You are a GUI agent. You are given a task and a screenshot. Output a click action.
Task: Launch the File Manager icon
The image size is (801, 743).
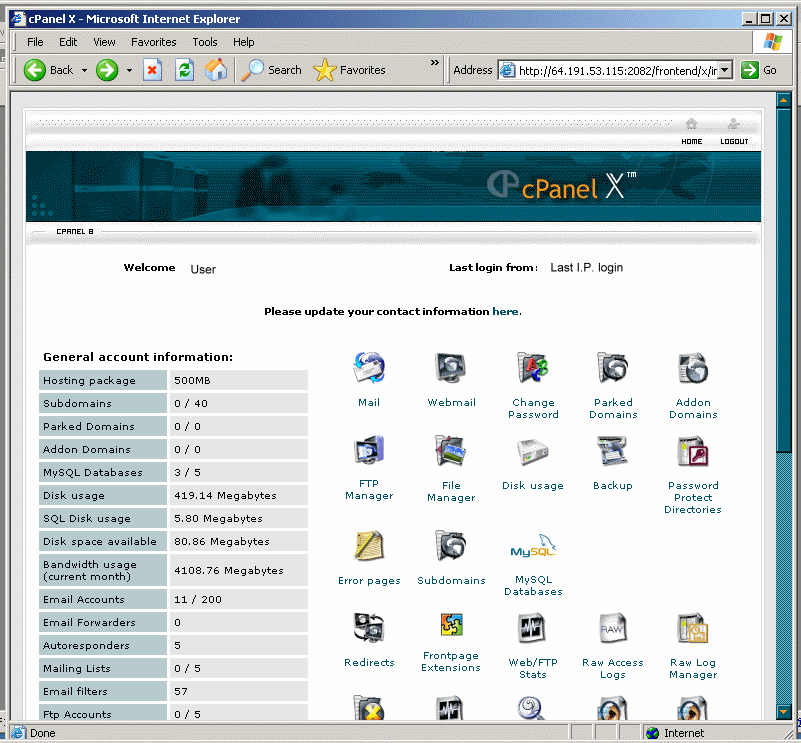[x=451, y=452]
